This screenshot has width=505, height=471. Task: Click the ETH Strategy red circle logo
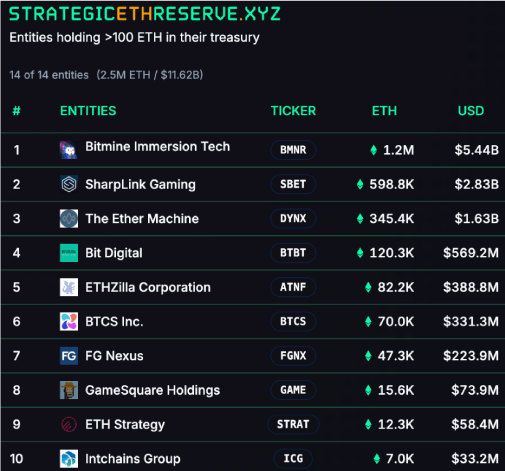[69, 424]
